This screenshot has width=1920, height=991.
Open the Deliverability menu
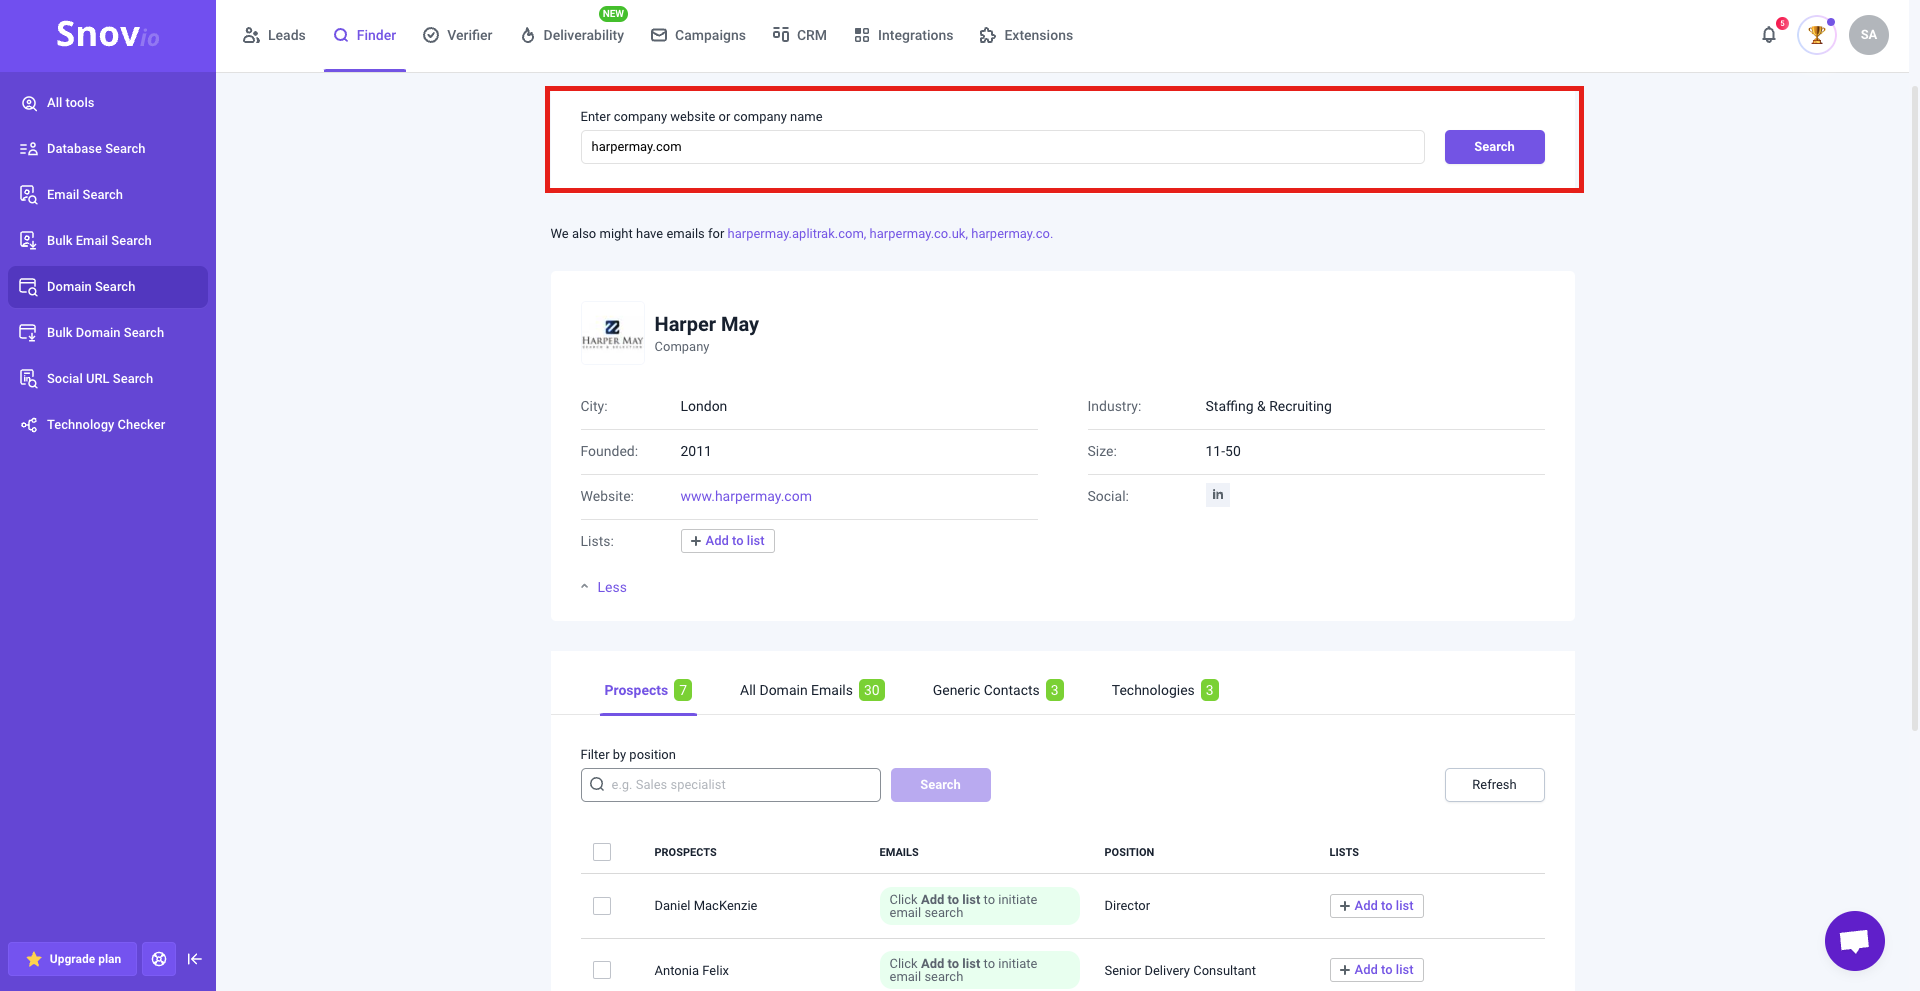[572, 35]
